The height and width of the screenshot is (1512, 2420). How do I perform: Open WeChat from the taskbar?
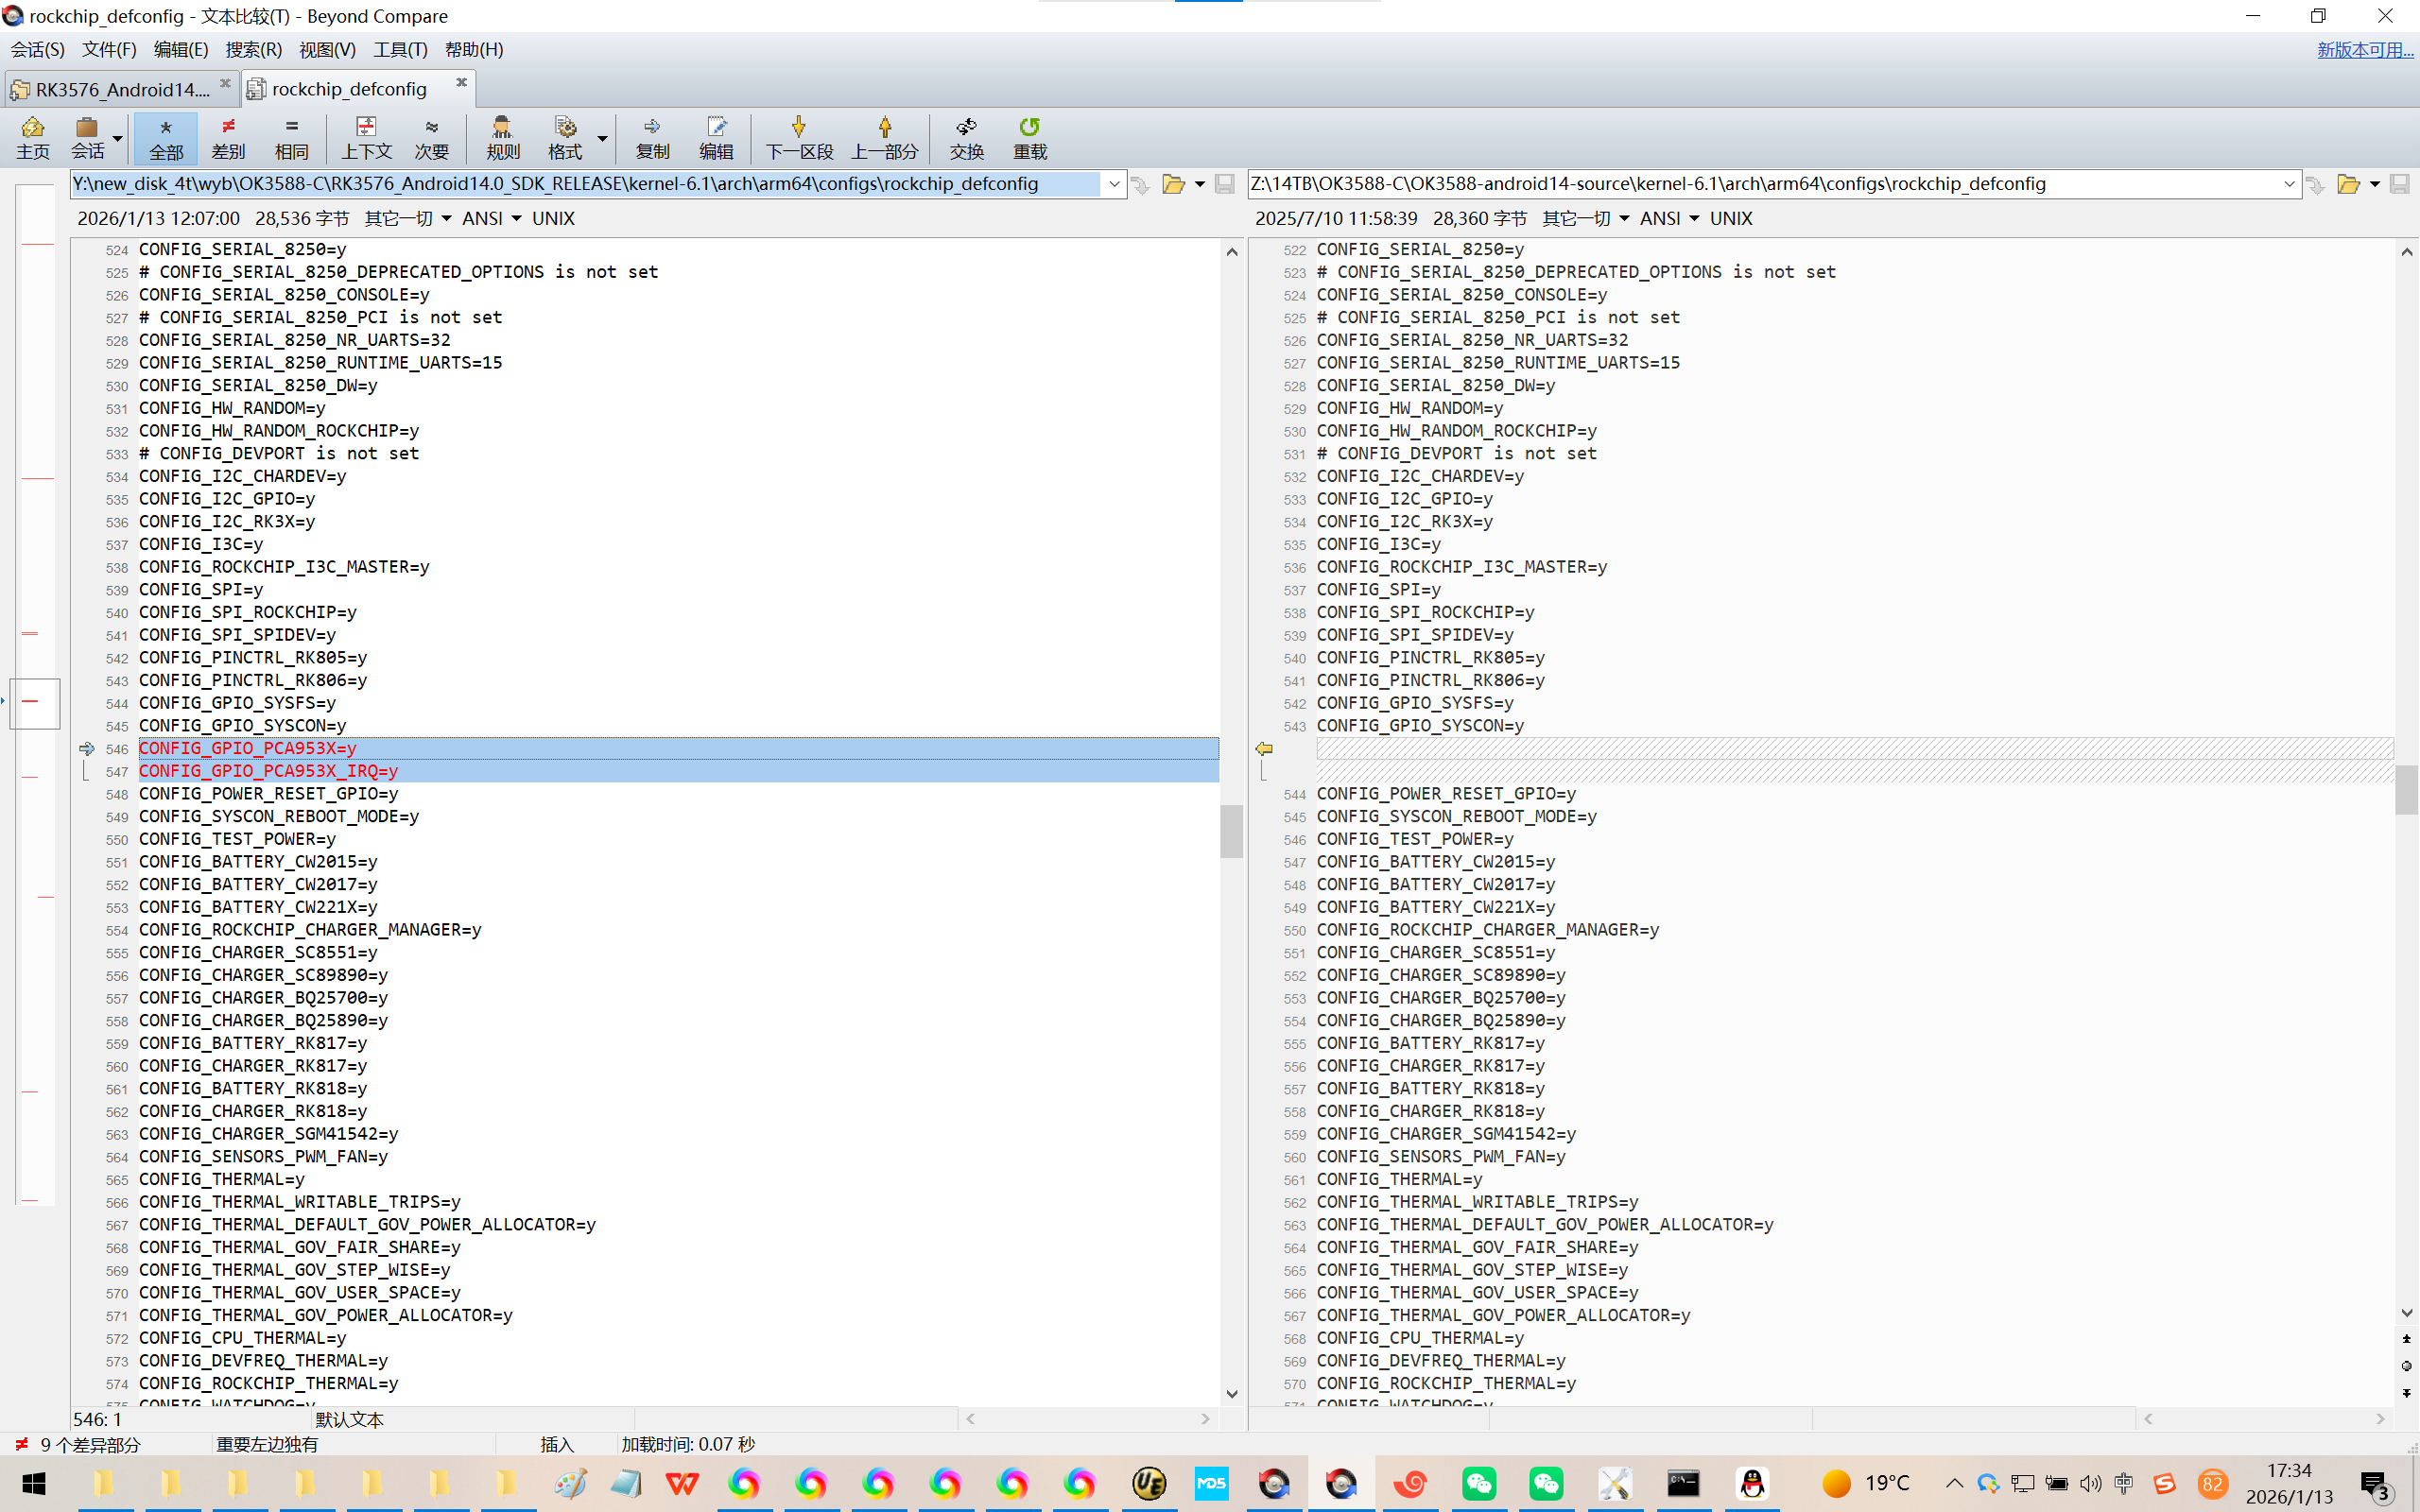pyautogui.click(x=1478, y=1483)
